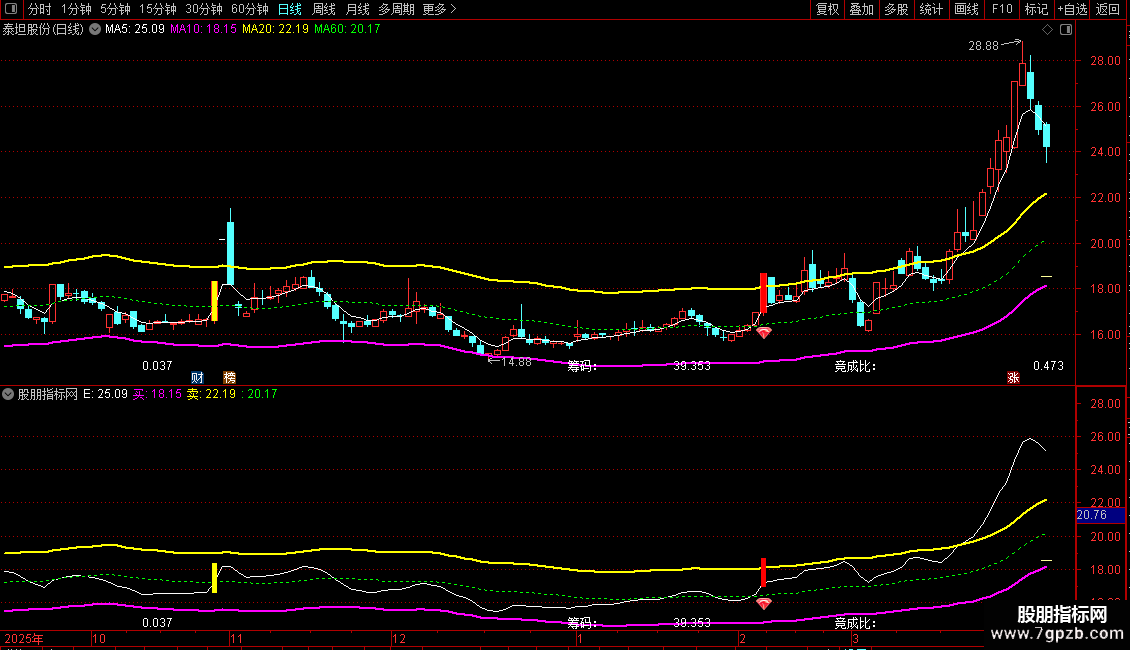This screenshot has width=1130, height=650.
Task: Click the 筹码: label in the main chart
Action: 582,366
